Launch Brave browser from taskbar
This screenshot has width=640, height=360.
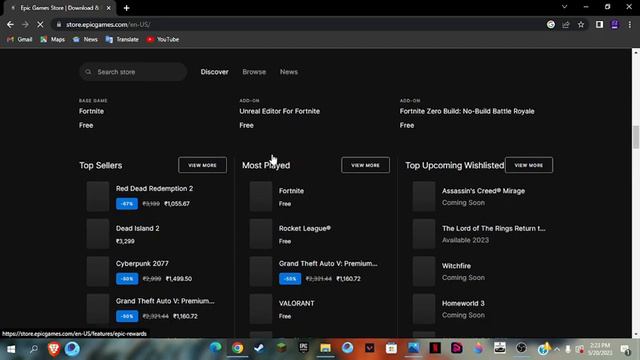pos(53,349)
